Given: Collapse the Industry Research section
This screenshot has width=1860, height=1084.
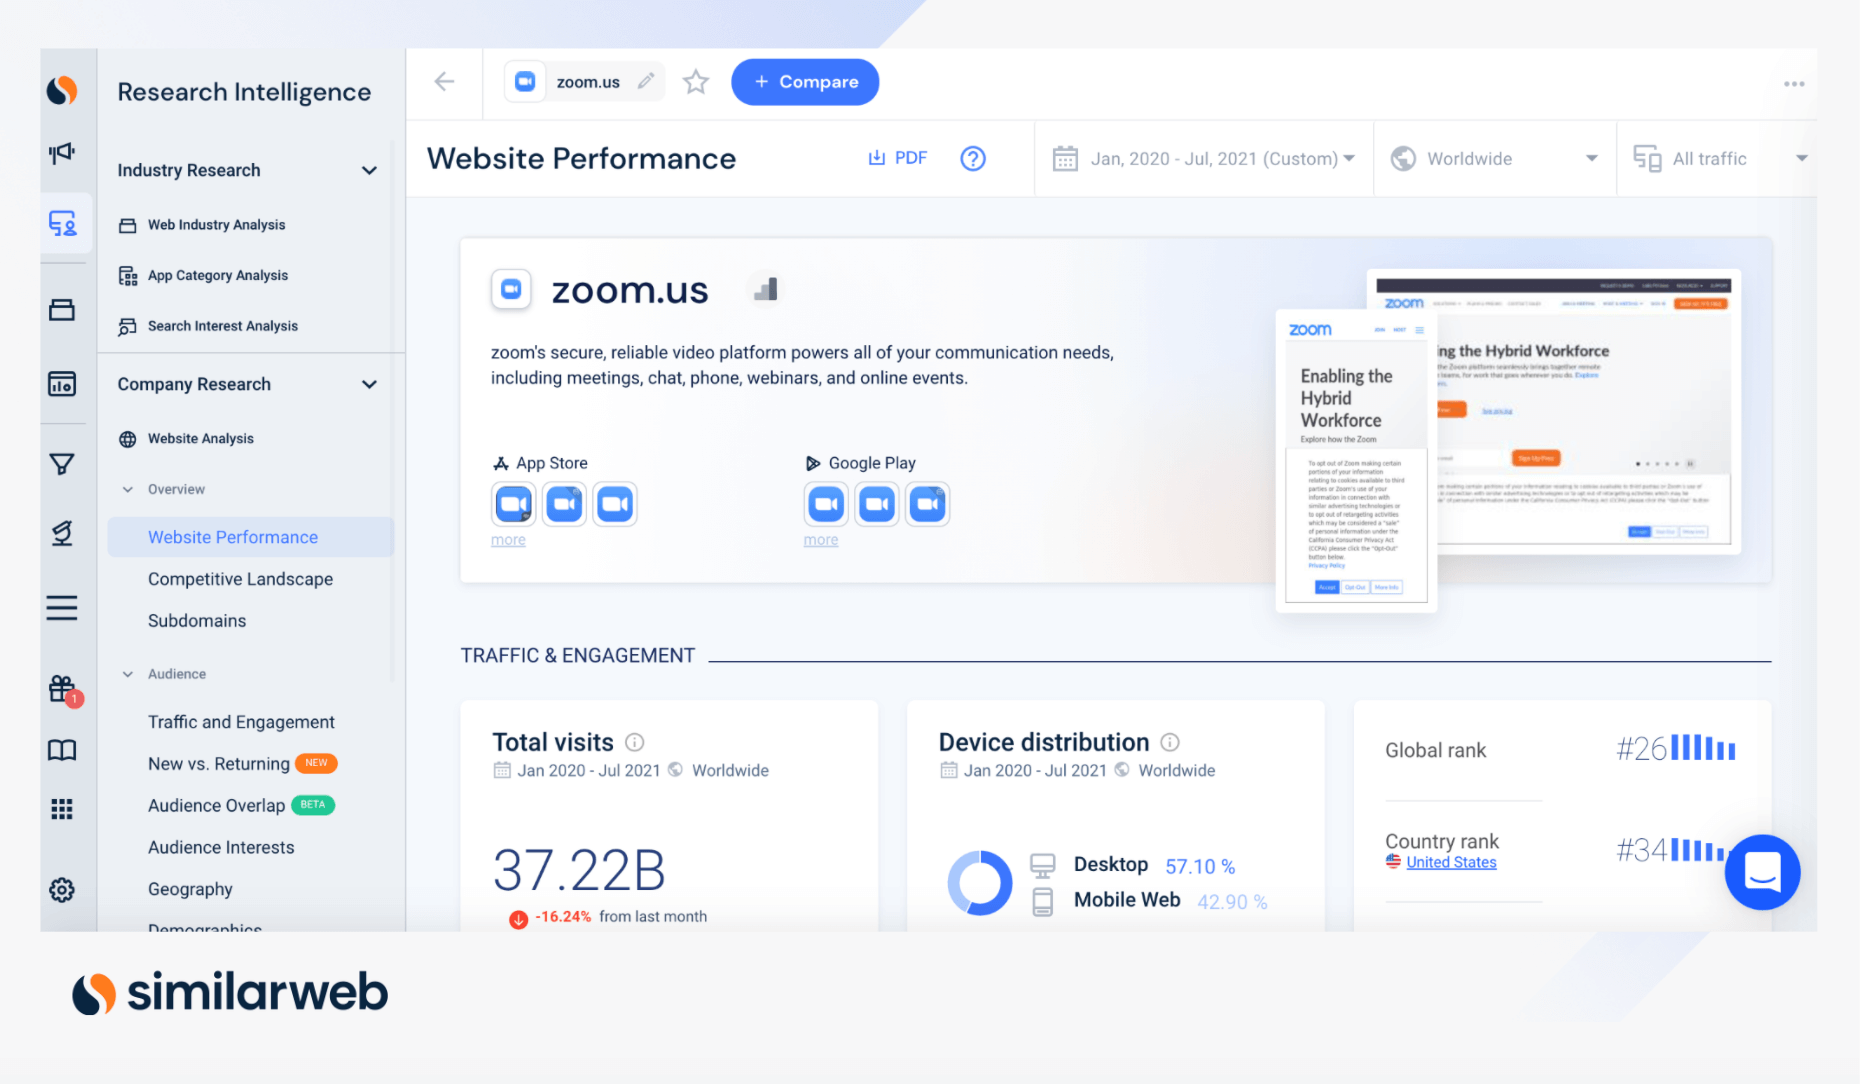Looking at the screenshot, I should [369, 170].
